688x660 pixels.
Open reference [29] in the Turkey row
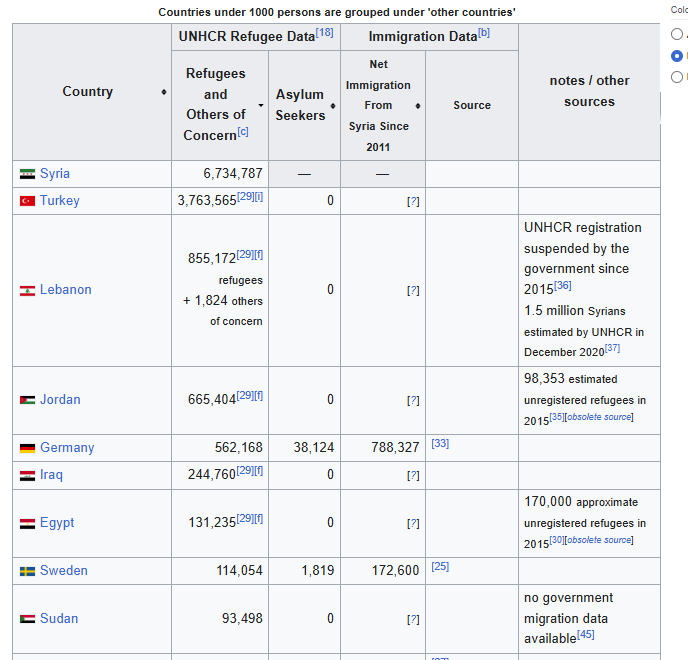(x=246, y=197)
